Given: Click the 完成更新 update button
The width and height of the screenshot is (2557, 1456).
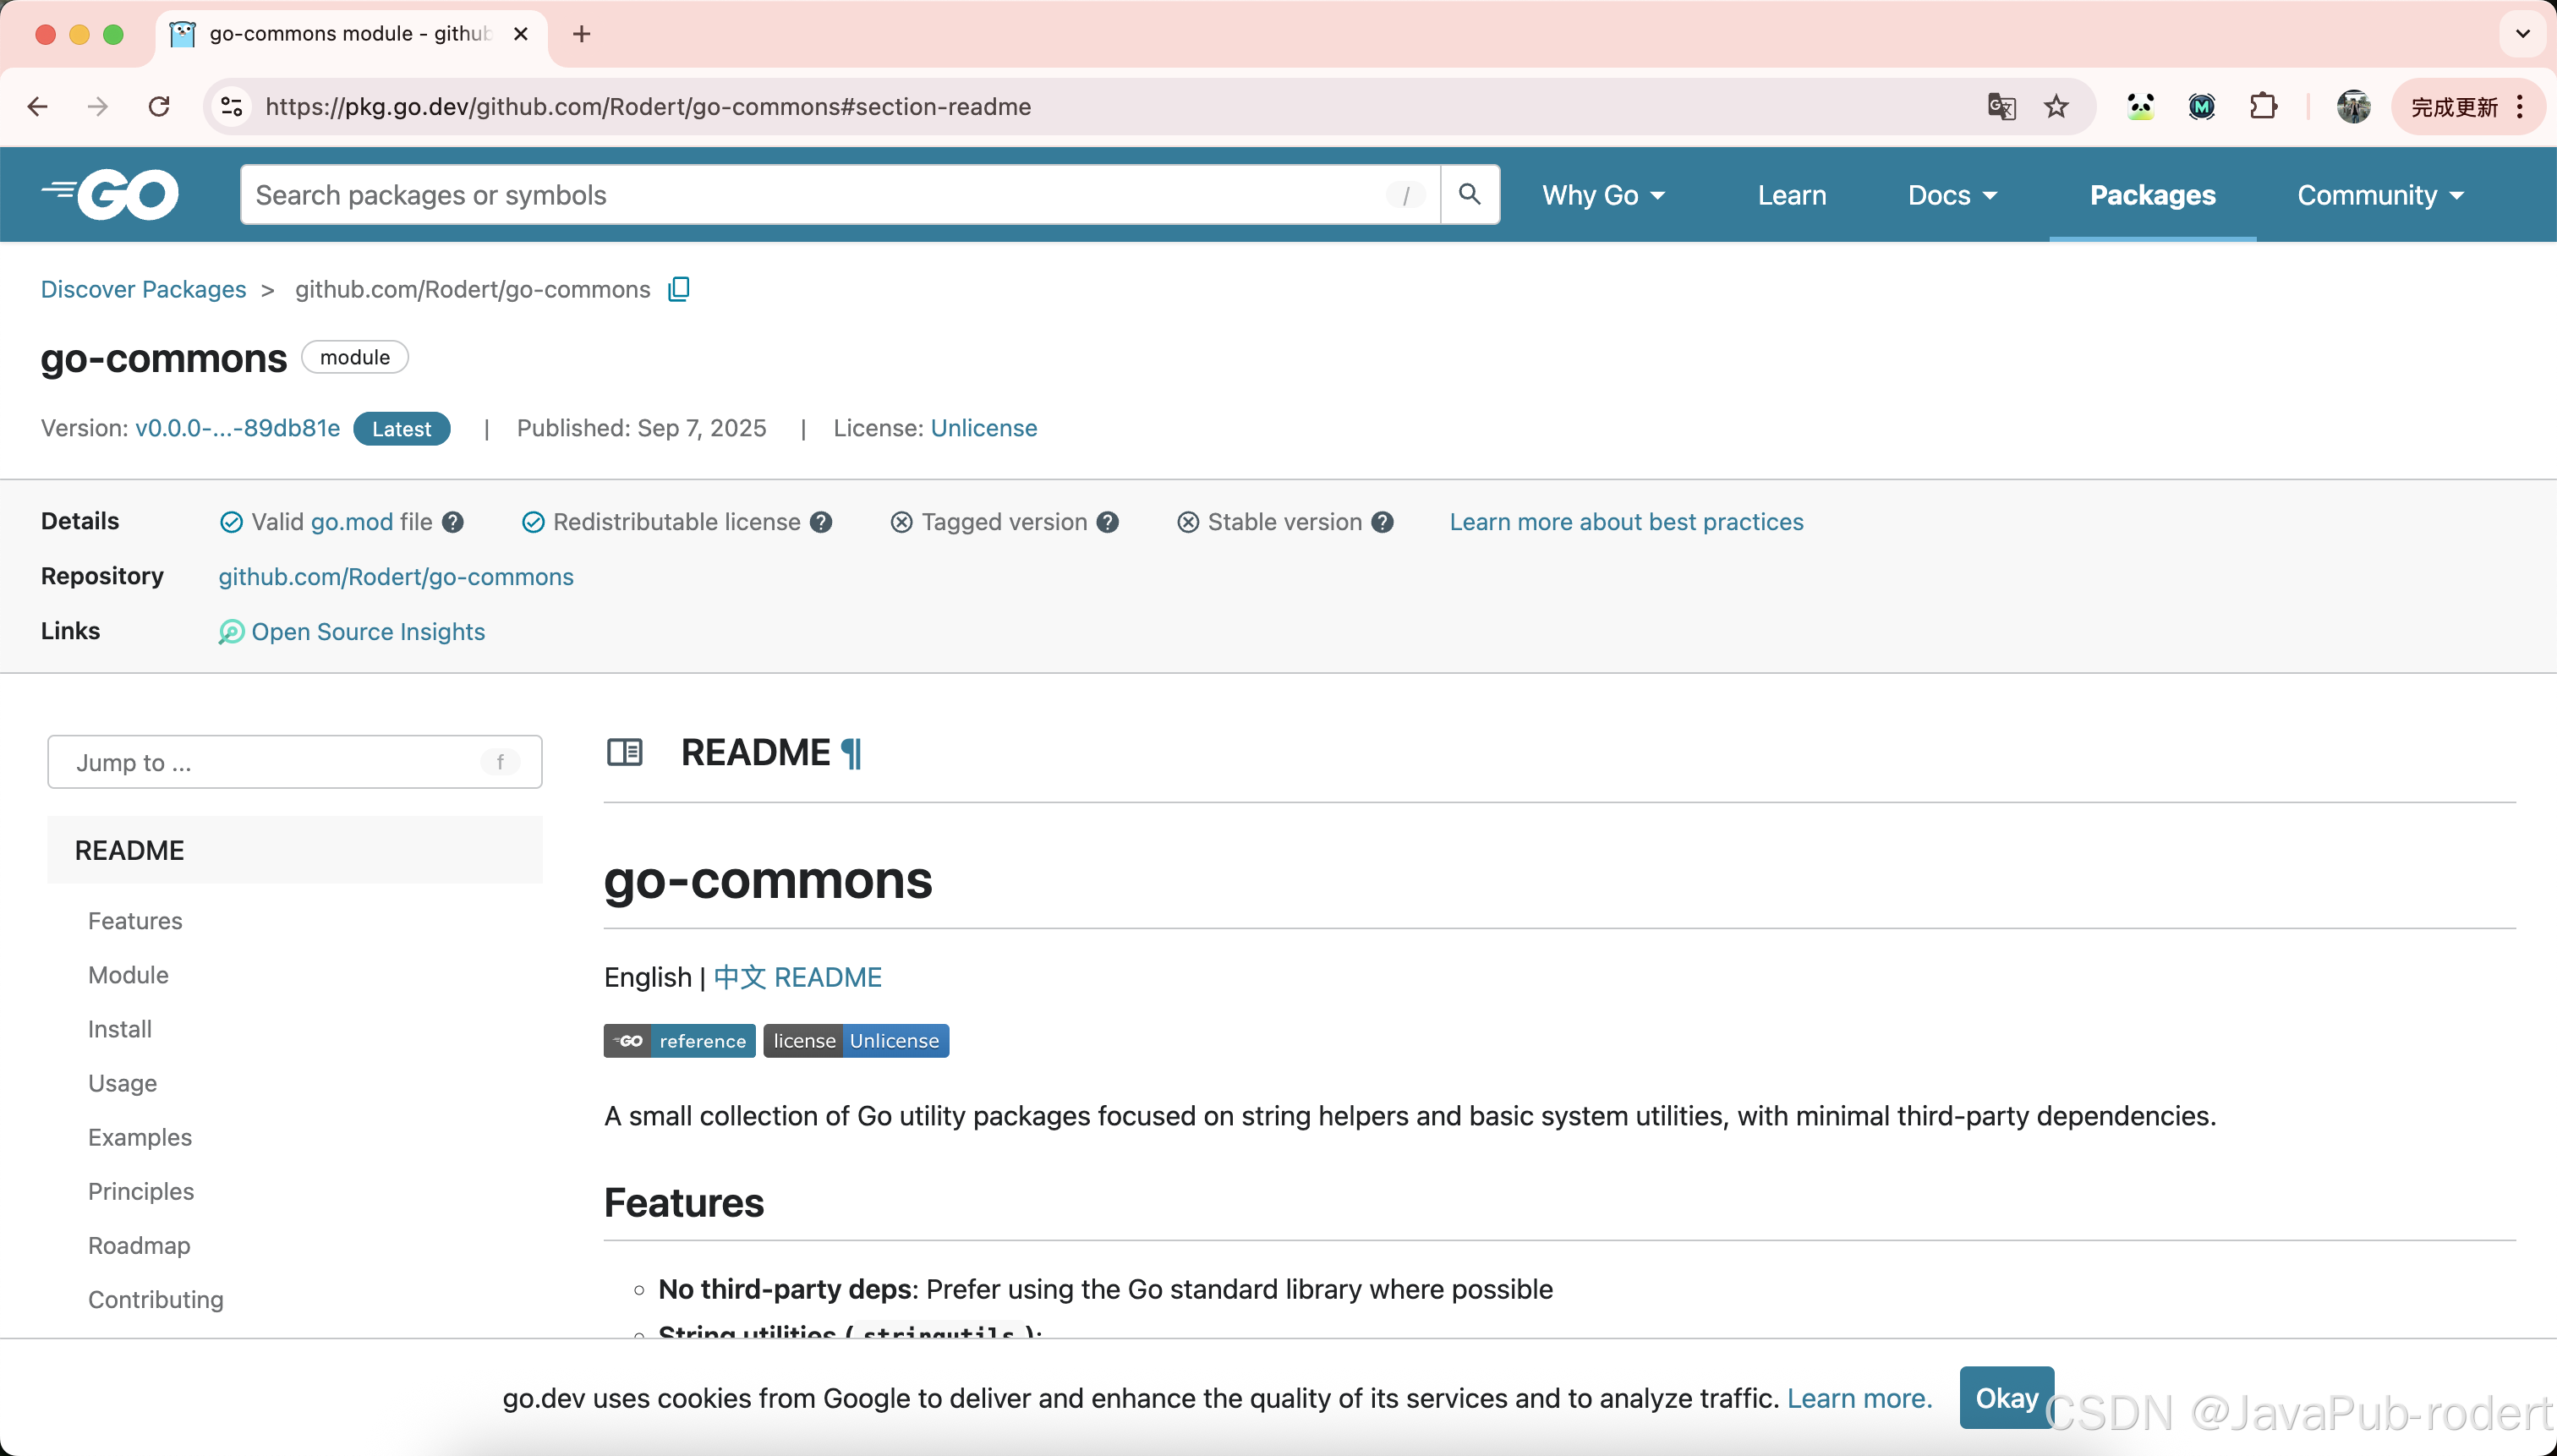Looking at the screenshot, I should pos(2454,106).
